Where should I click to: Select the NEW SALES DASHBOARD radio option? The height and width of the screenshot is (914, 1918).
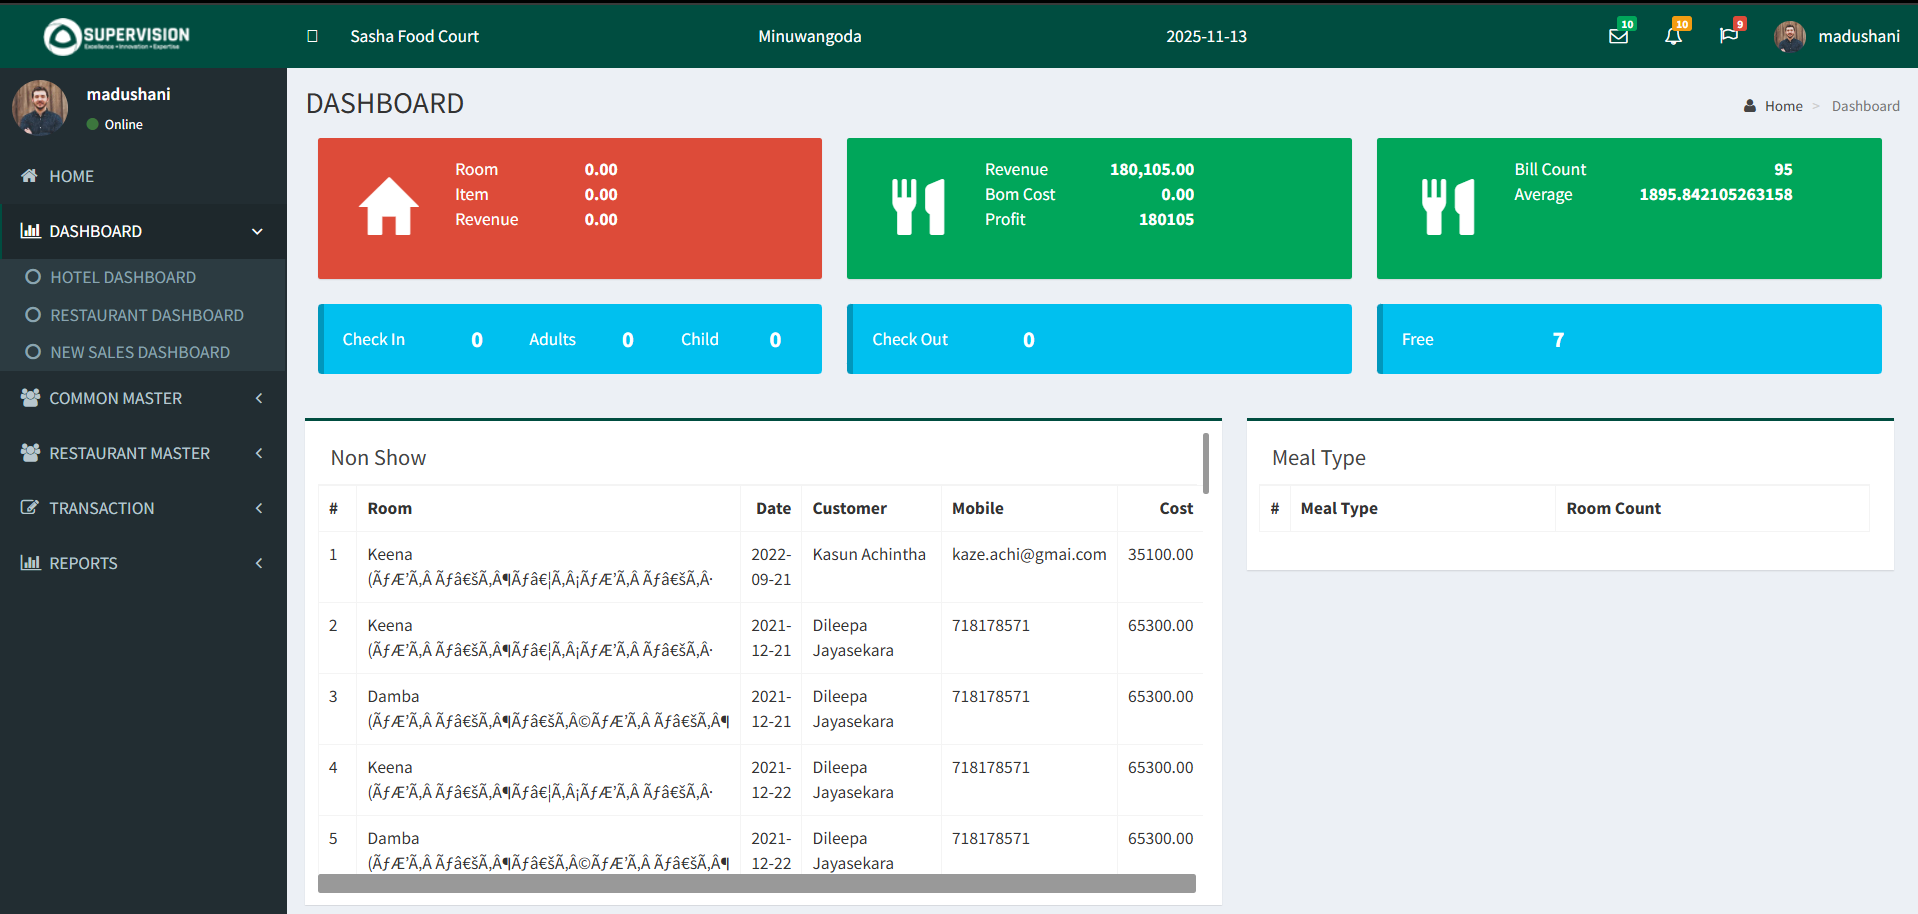click(x=33, y=352)
